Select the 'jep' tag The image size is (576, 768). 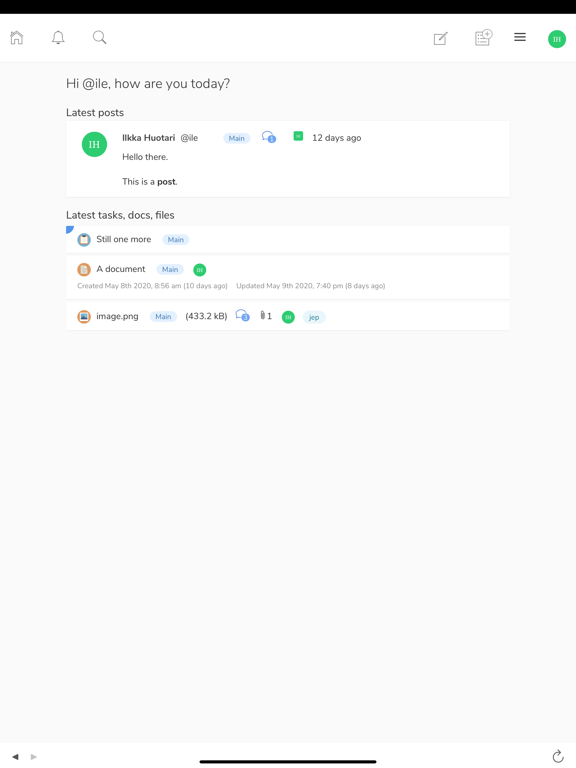314,317
